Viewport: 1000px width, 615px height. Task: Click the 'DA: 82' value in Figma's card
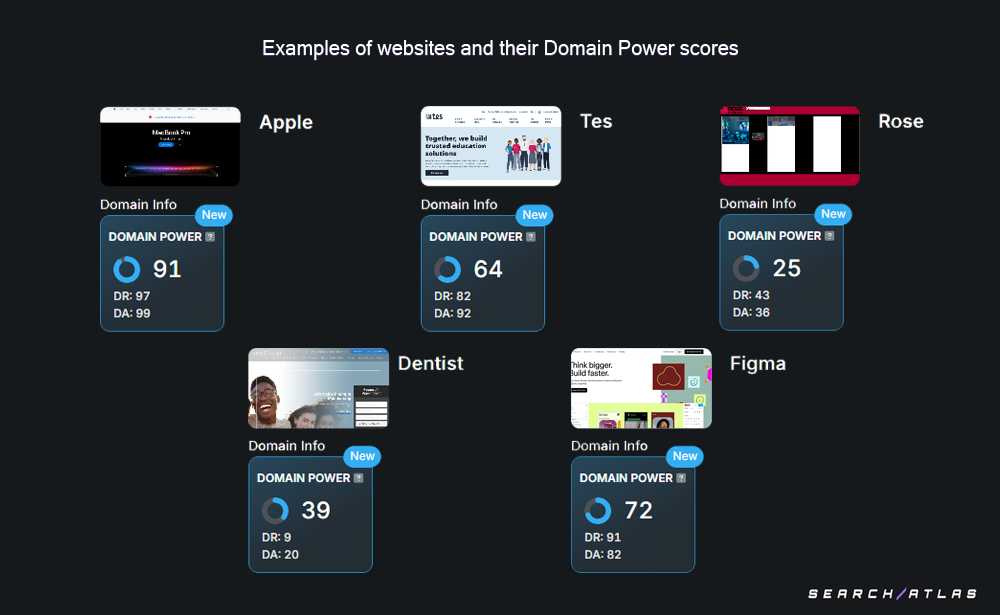[603, 554]
